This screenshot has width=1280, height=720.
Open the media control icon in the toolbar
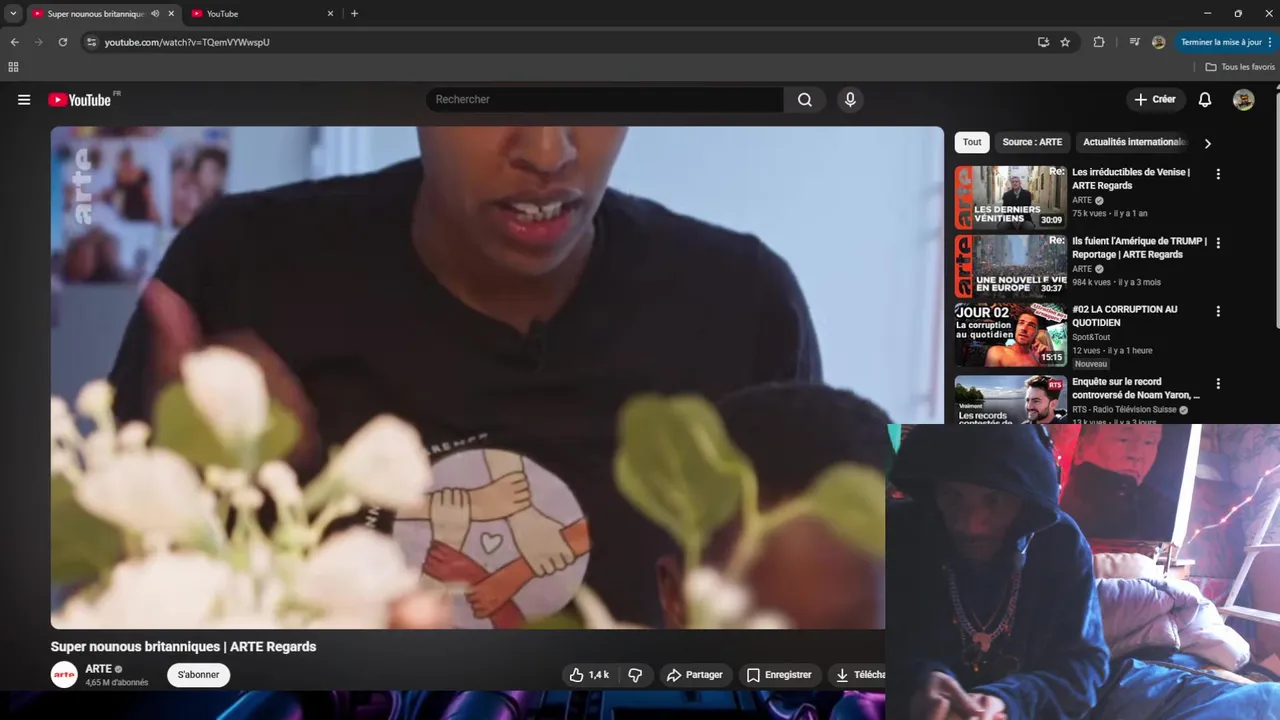coord(1134,42)
